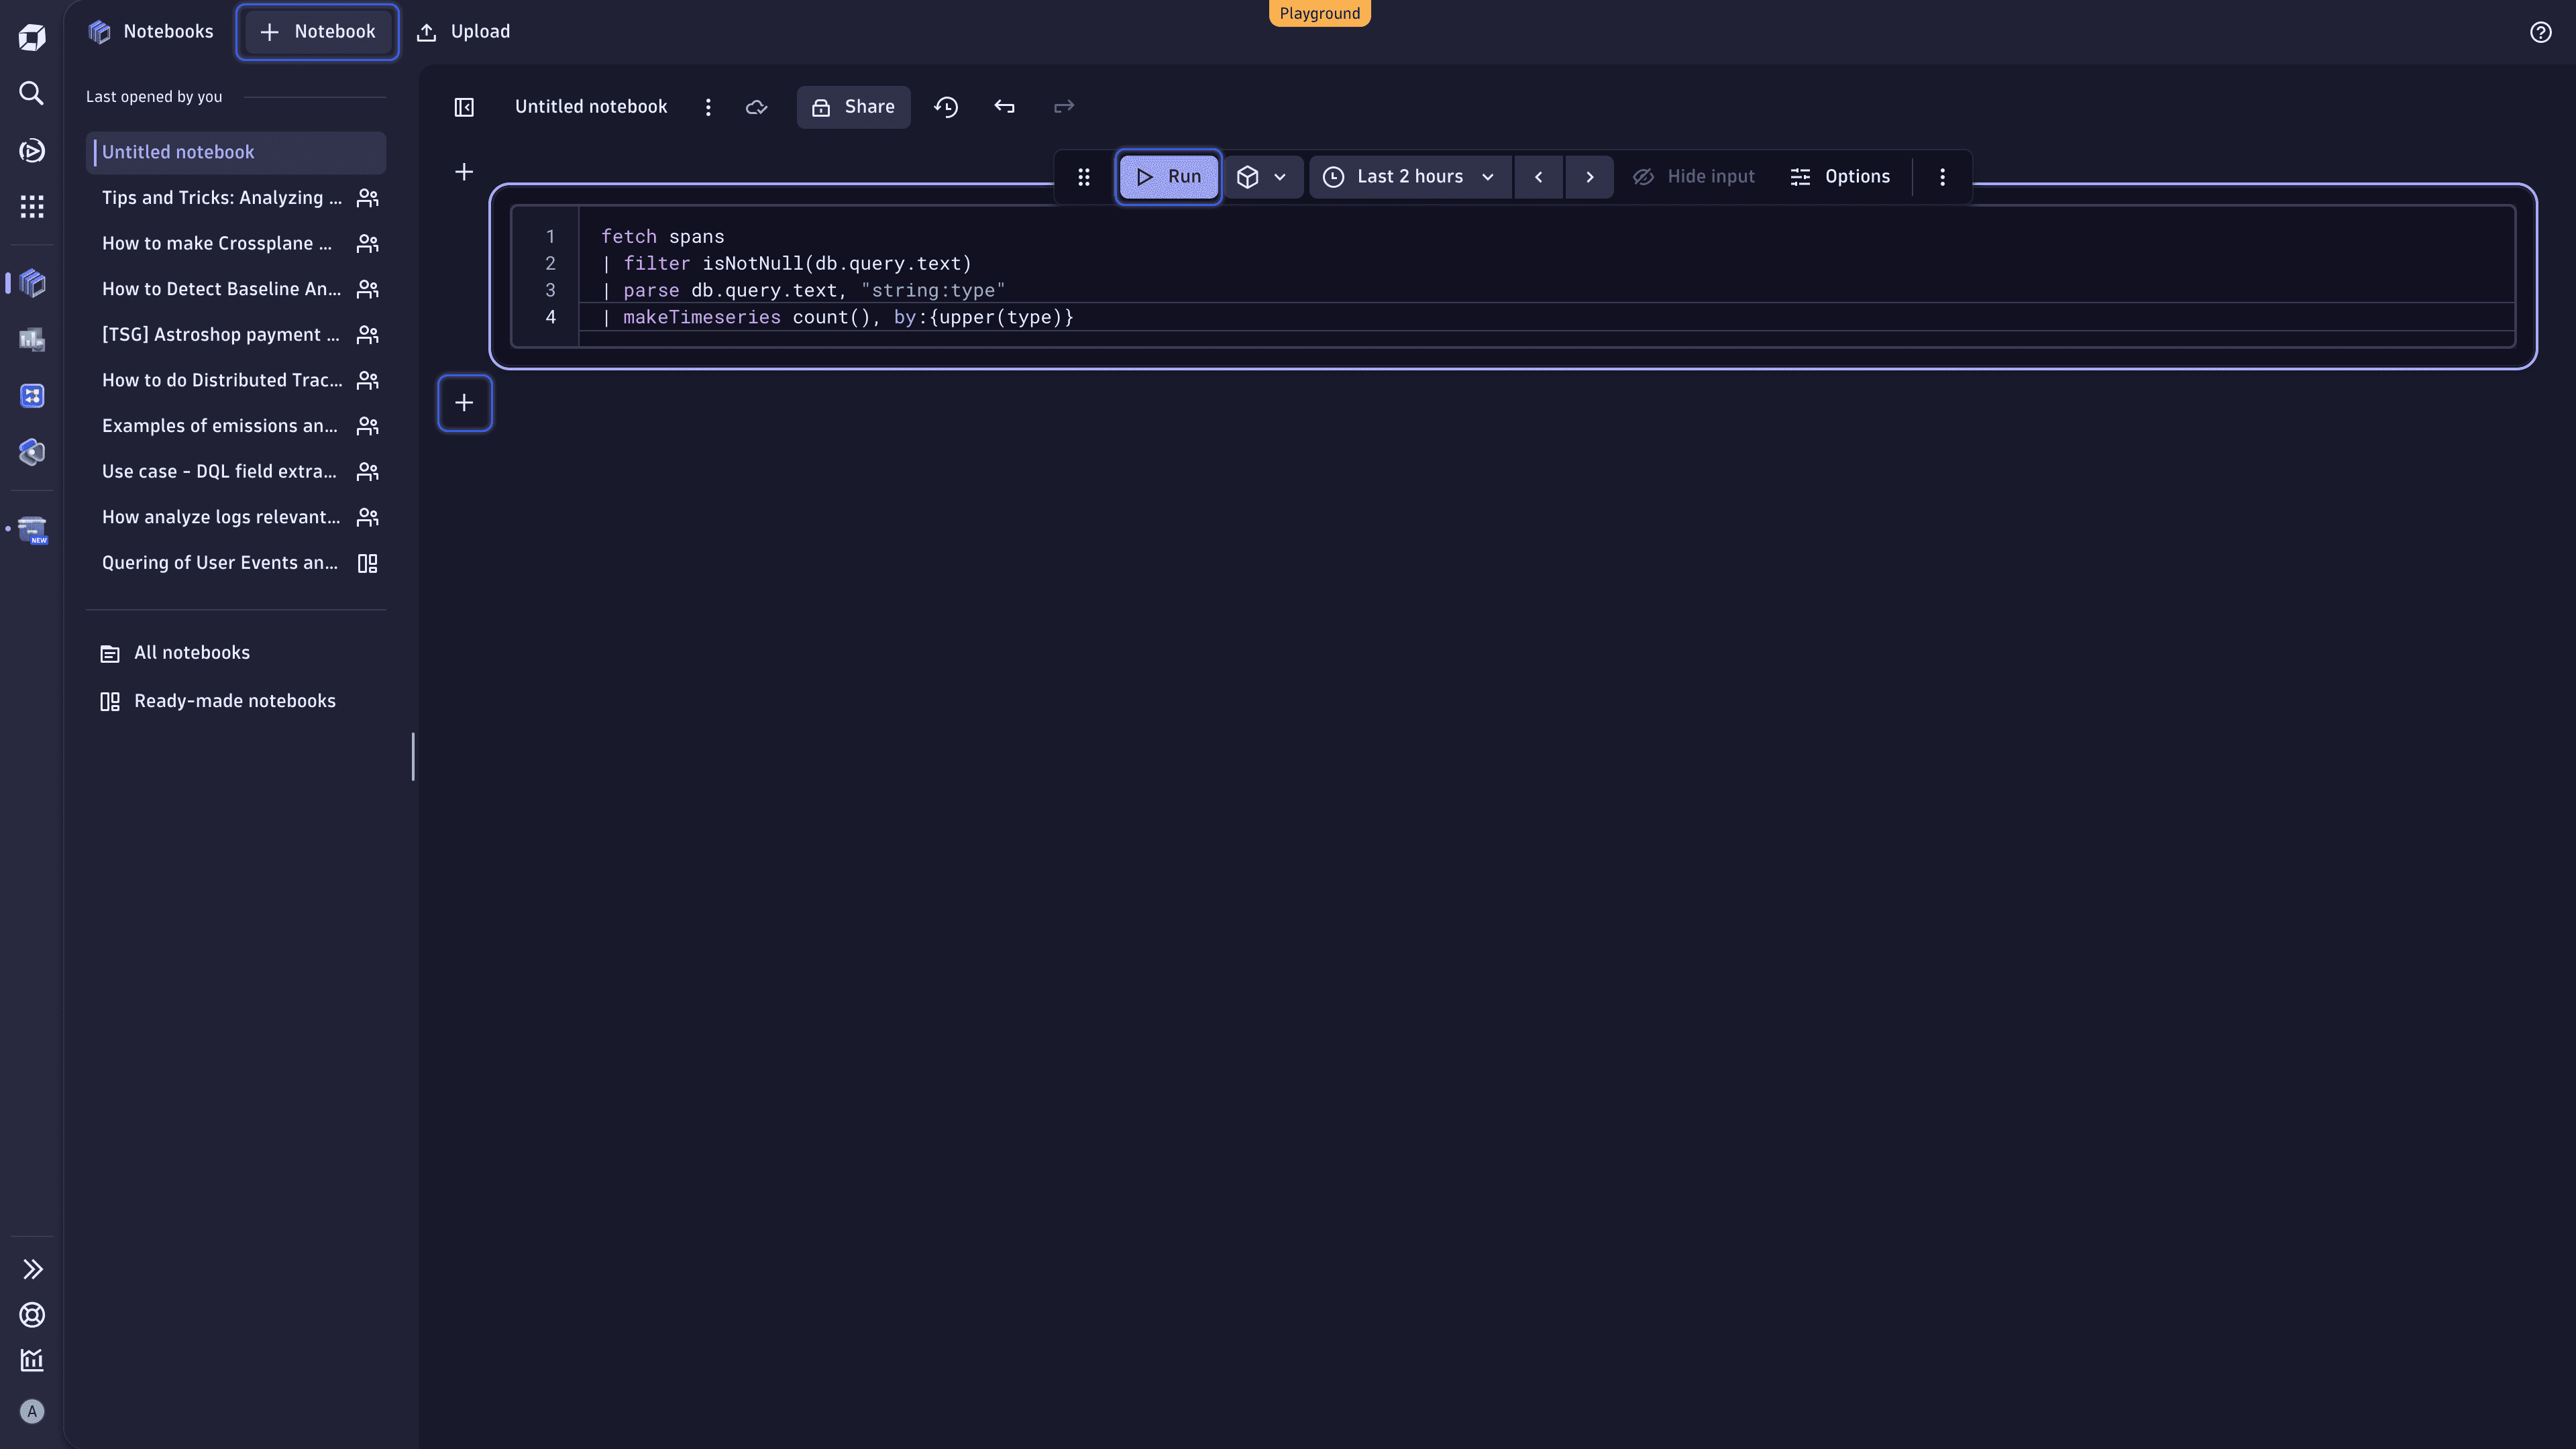Click the undo arrow icon near the title
This screenshot has height=1449, width=2576.
pos(1004,106)
